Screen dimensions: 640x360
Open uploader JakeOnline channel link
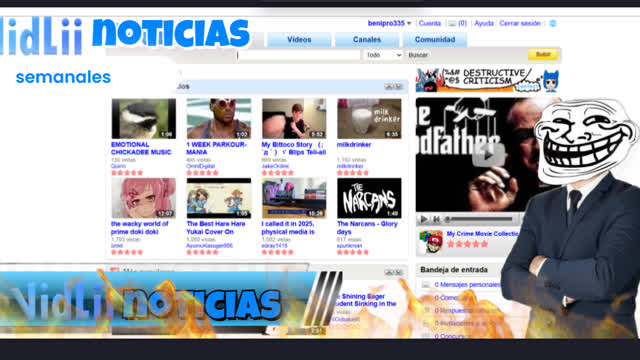275,166
